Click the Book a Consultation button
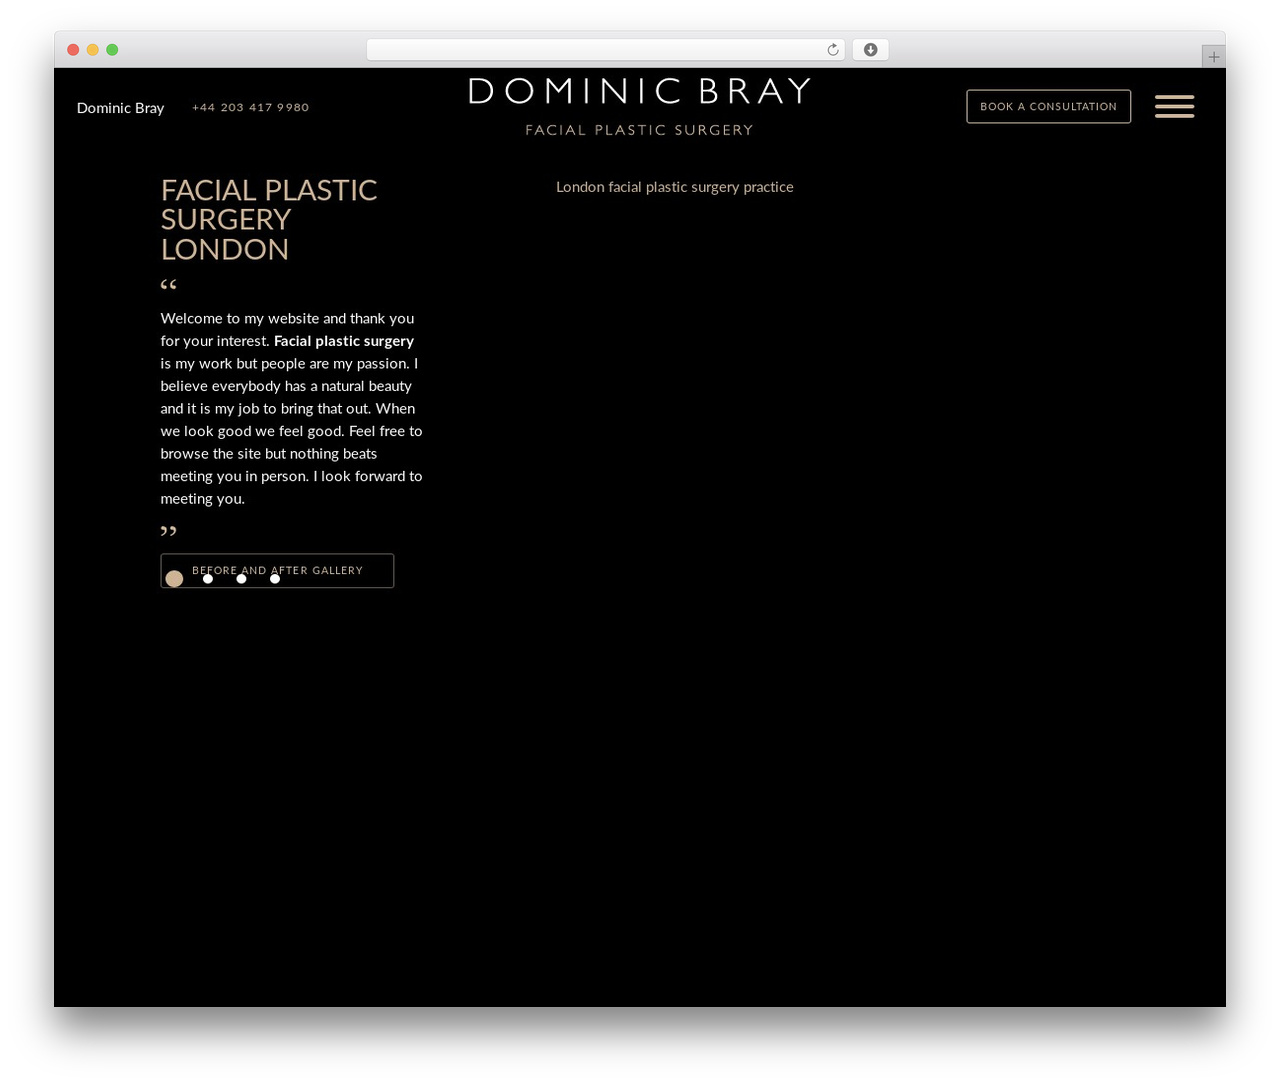 click(x=1049, y=107)
